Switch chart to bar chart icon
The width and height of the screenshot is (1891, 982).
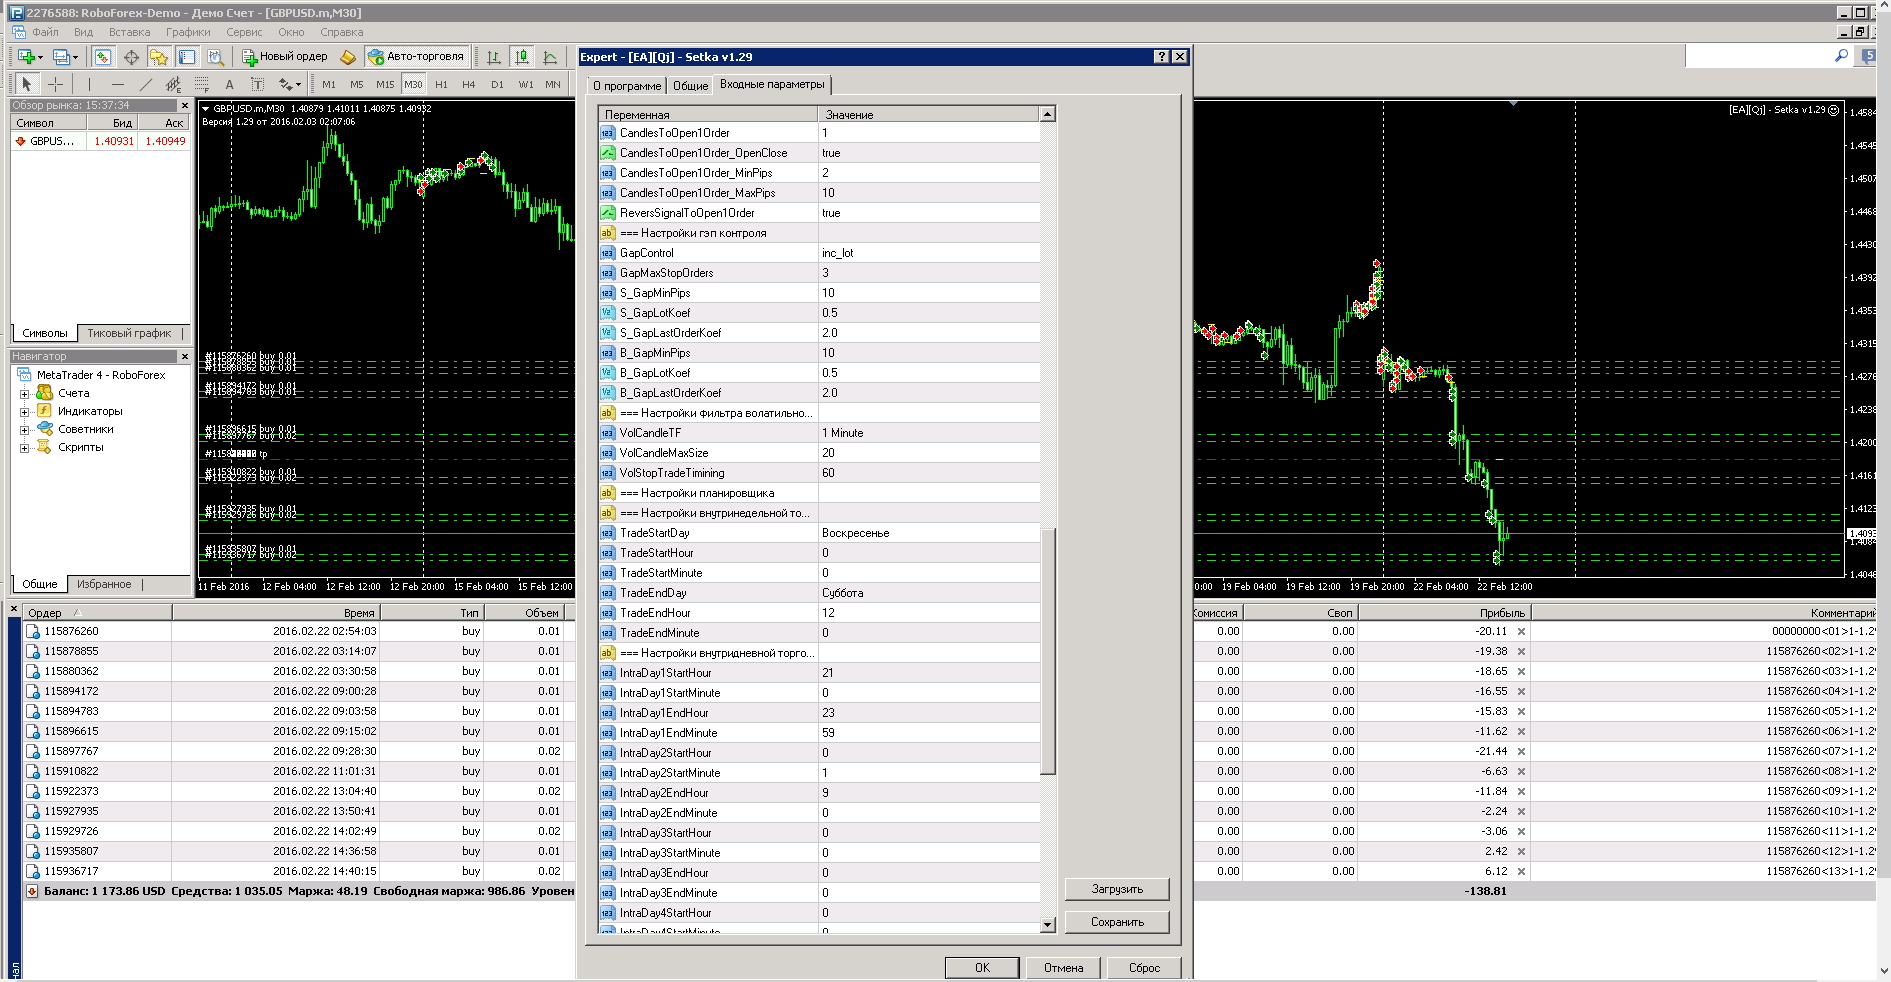tap(494, 57)
